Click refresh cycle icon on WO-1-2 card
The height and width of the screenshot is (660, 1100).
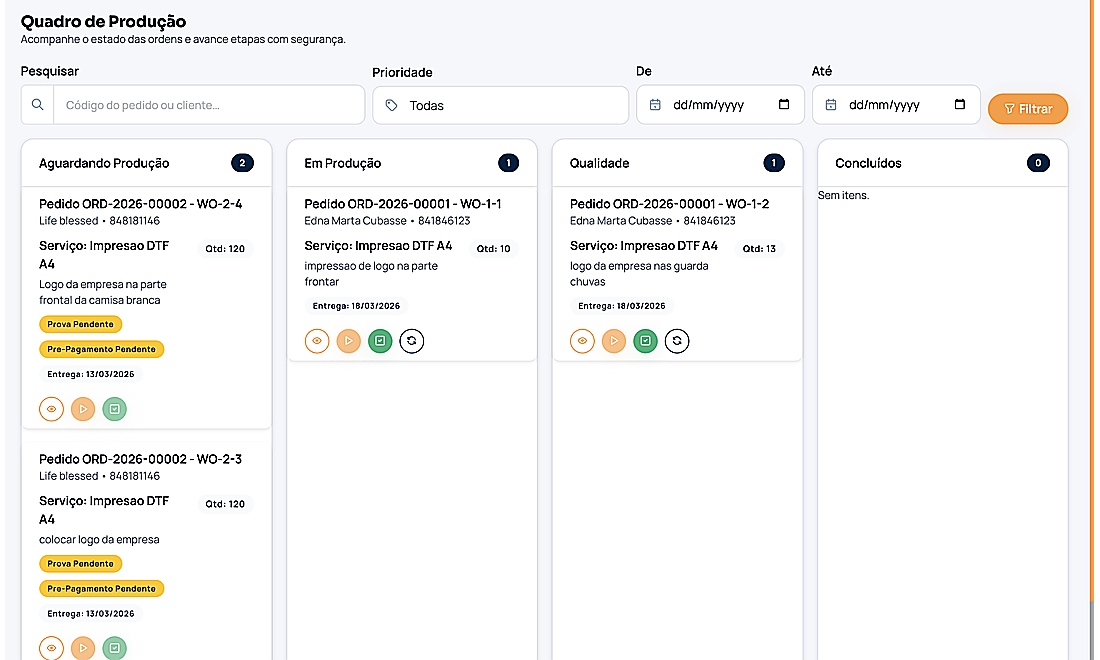click(677, 341)
